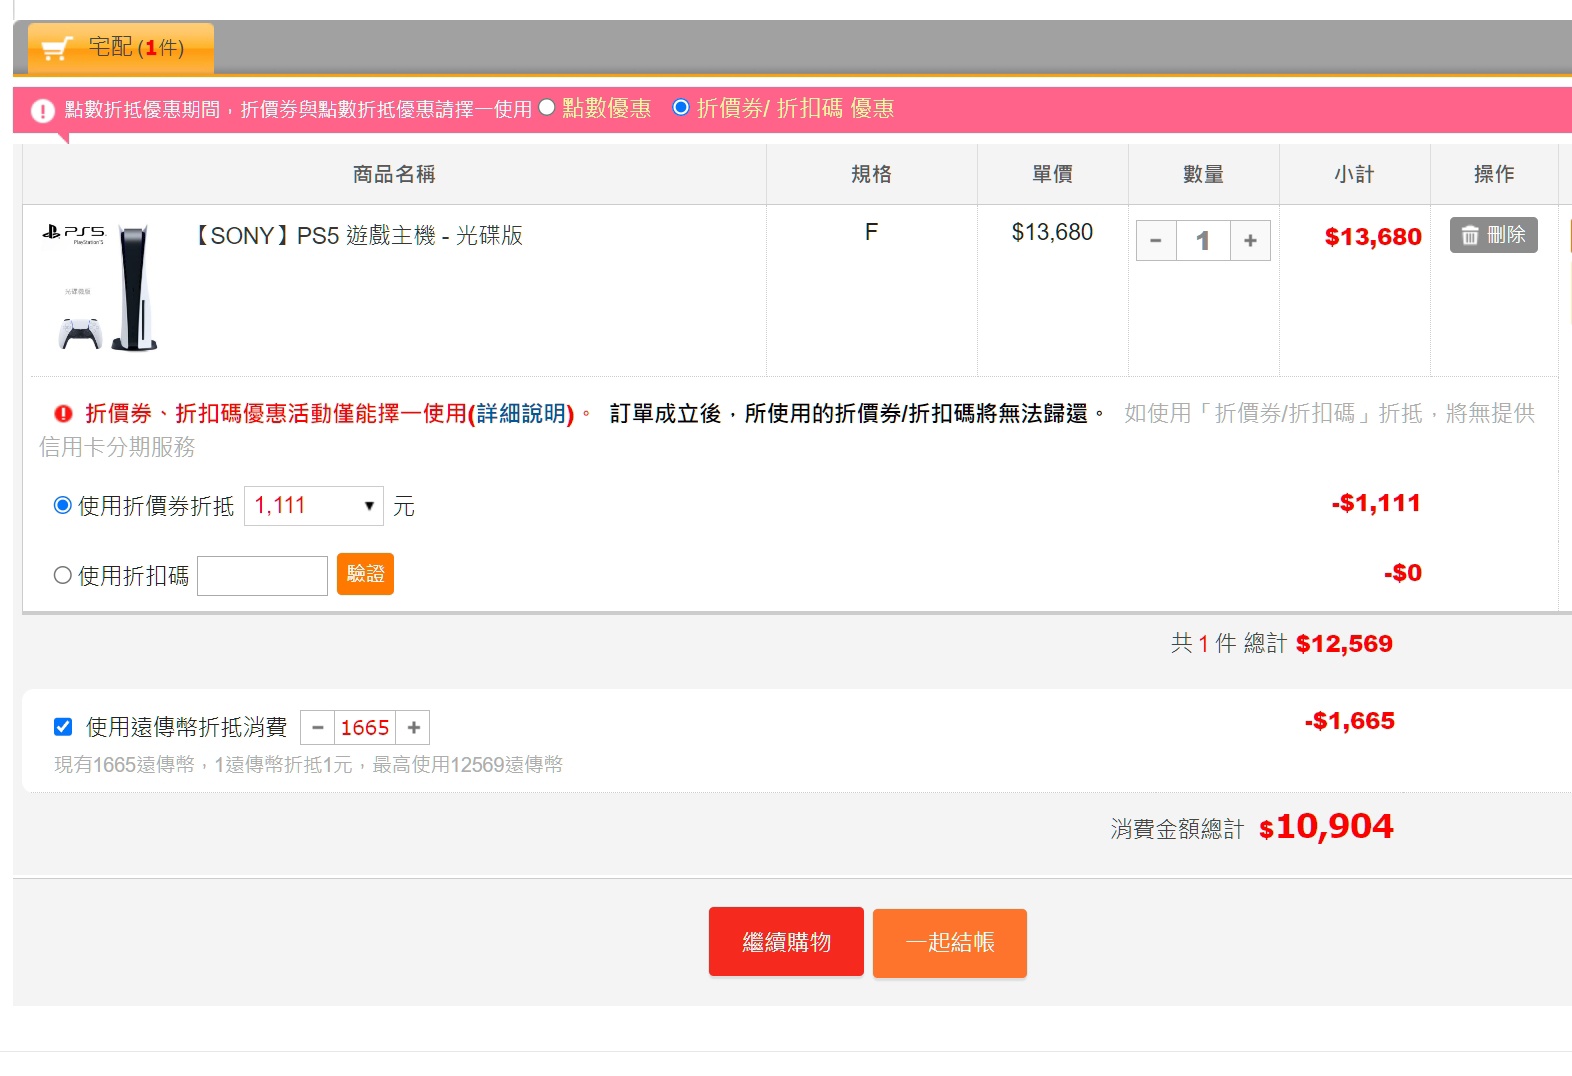Decrease 遠傳幣 amount with minus button
This screenshot has width=1572, height=1076.
[x=318, y=728]
